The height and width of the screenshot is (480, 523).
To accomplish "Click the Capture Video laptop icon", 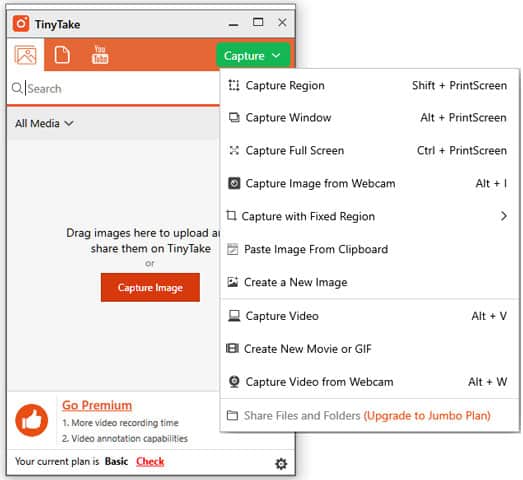I will 234,316.
